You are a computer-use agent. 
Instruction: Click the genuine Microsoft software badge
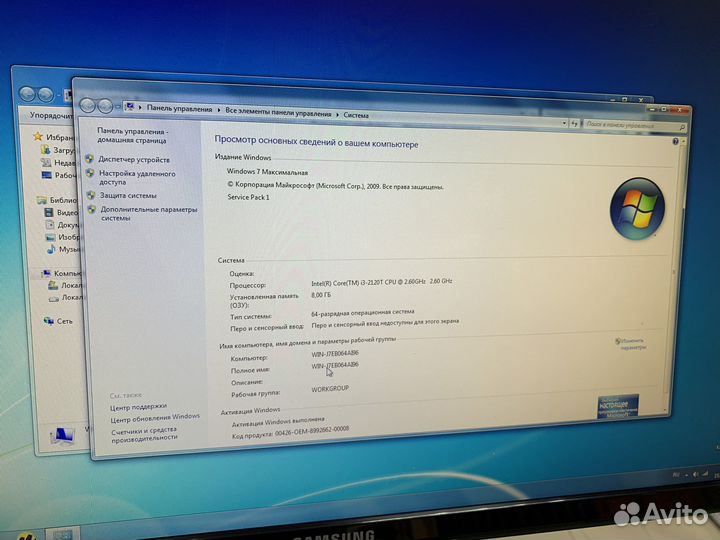[x=618, y=406]
